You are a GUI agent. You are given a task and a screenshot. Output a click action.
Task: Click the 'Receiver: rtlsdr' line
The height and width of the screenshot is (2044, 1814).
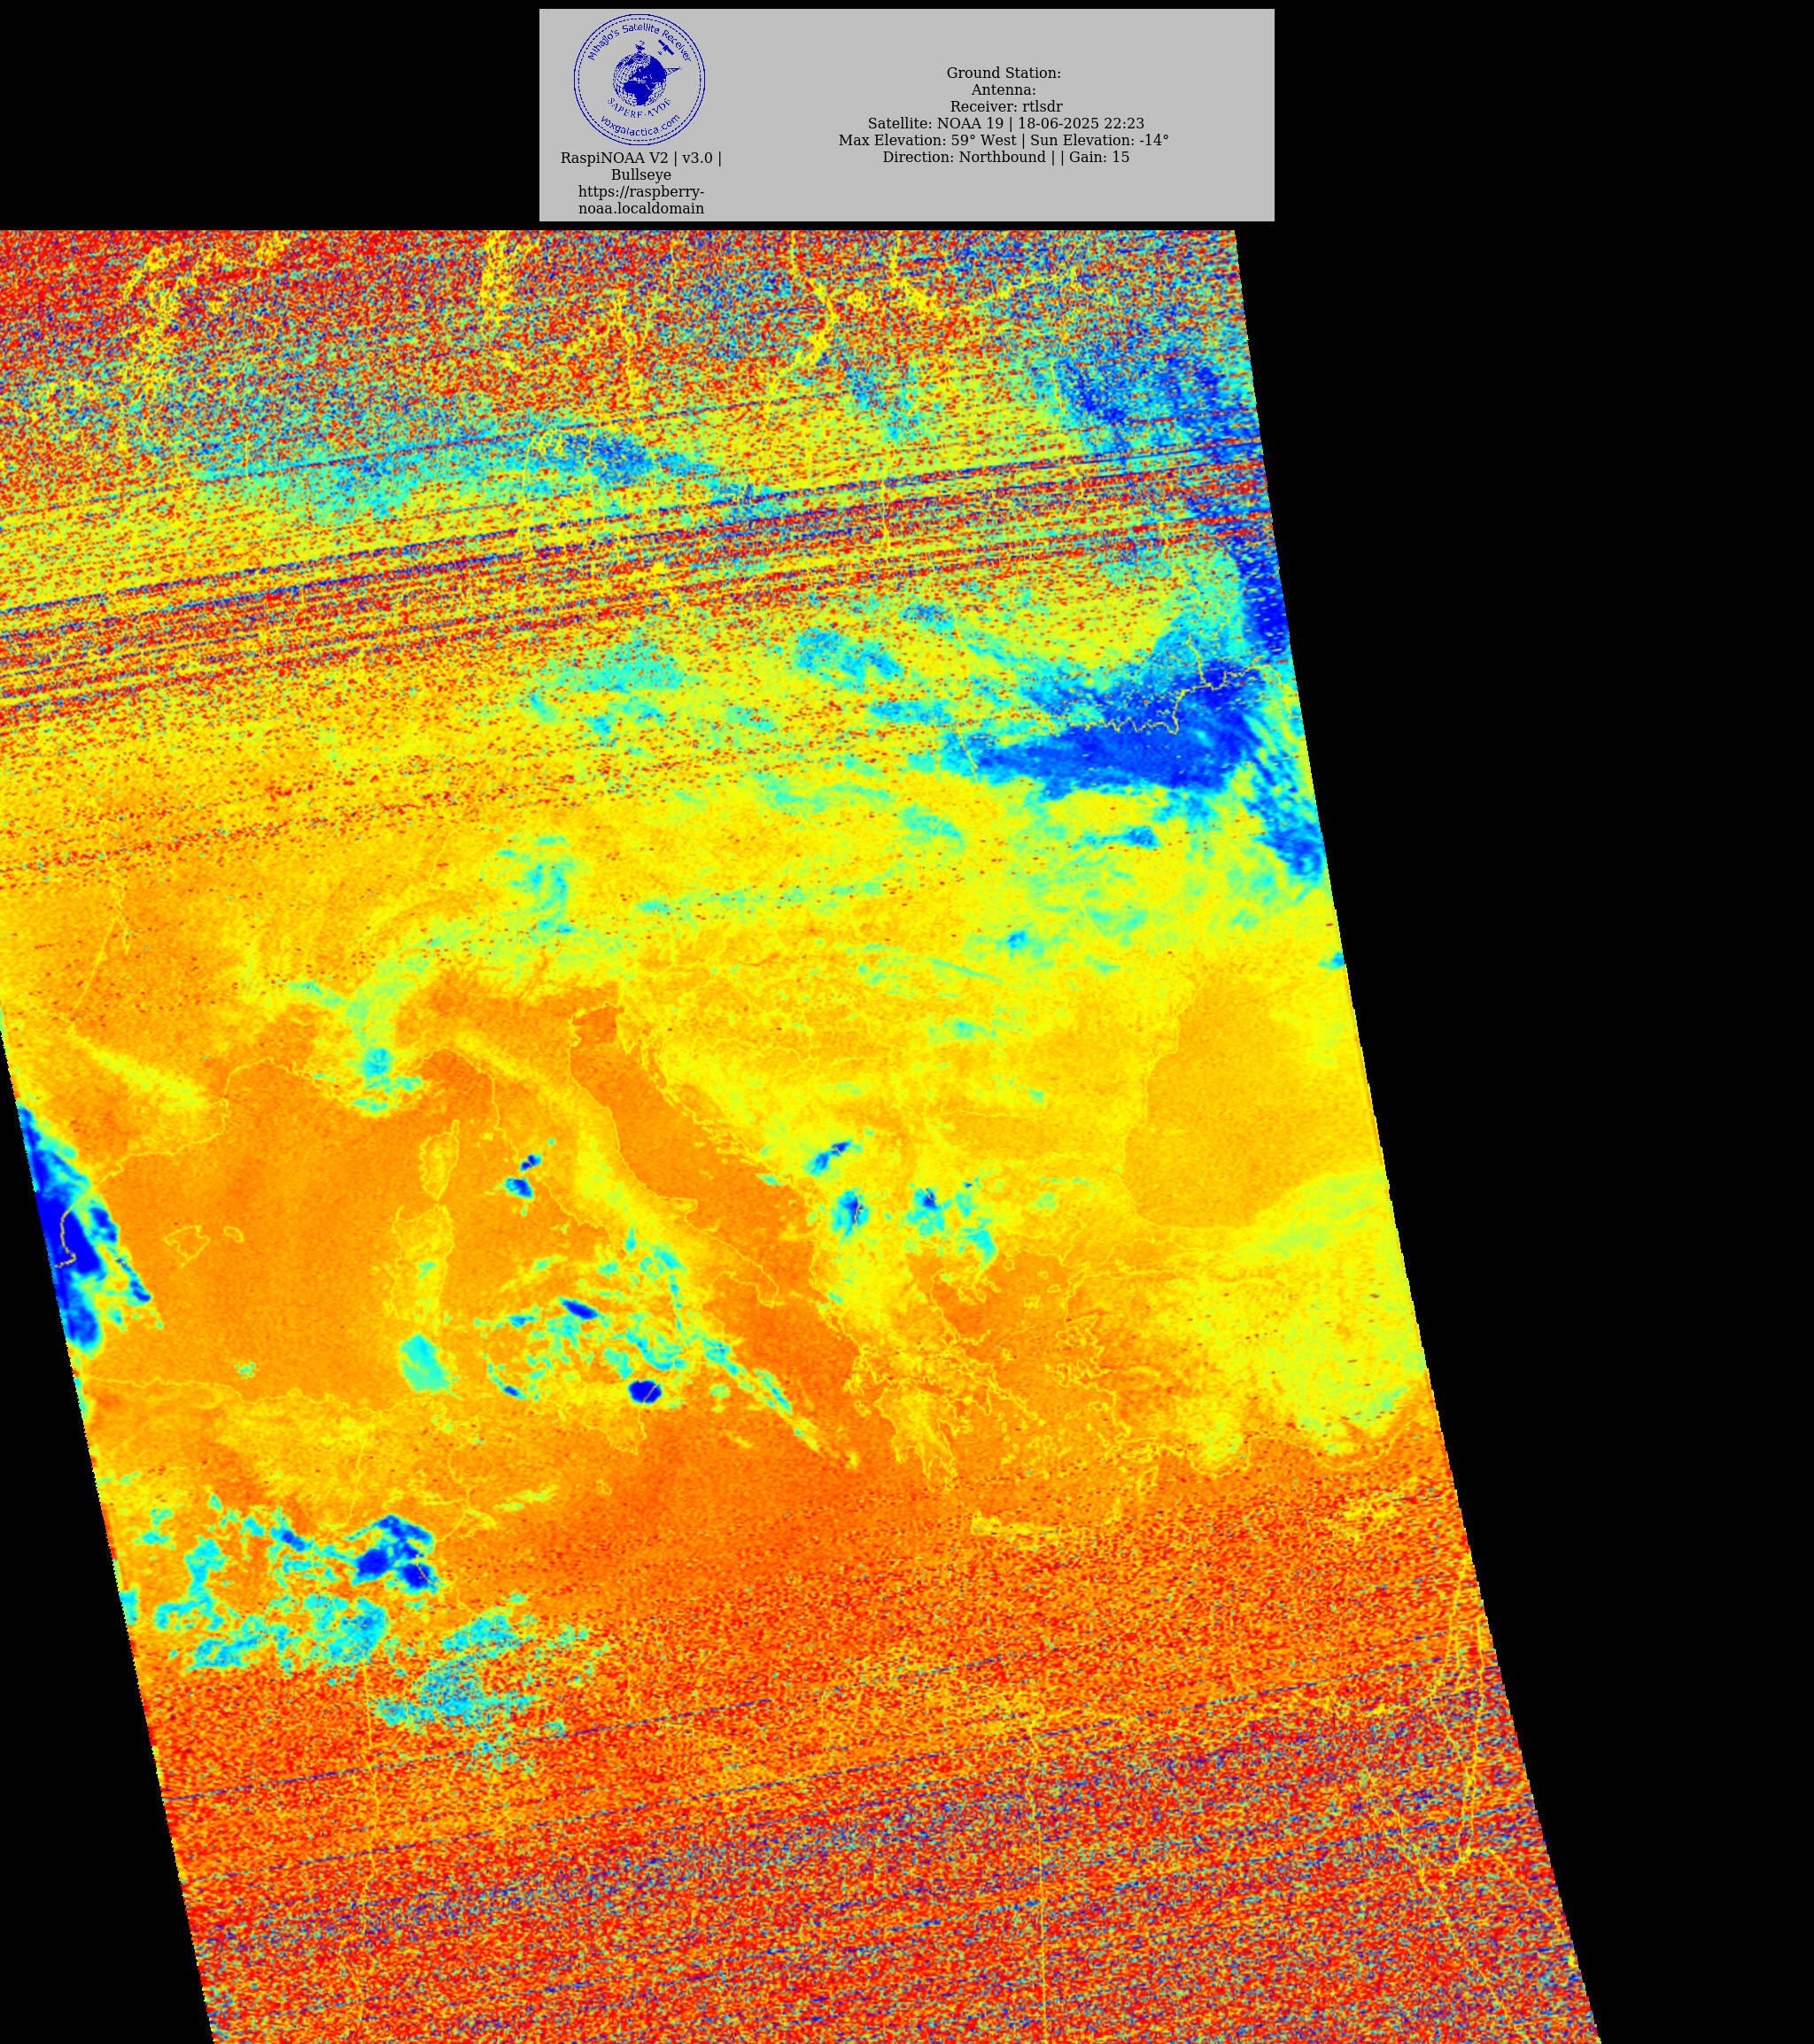tap(1006, 107)
